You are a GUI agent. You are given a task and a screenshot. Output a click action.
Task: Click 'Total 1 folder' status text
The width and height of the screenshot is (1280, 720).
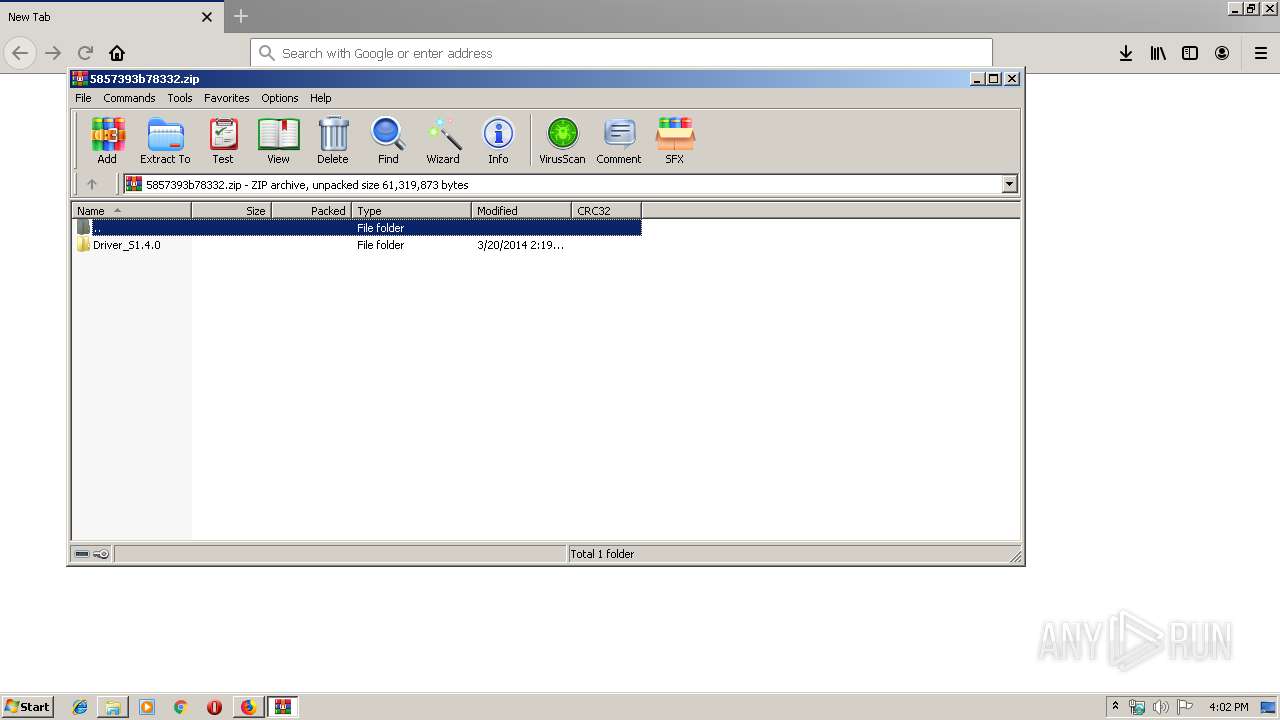[602, 554]
